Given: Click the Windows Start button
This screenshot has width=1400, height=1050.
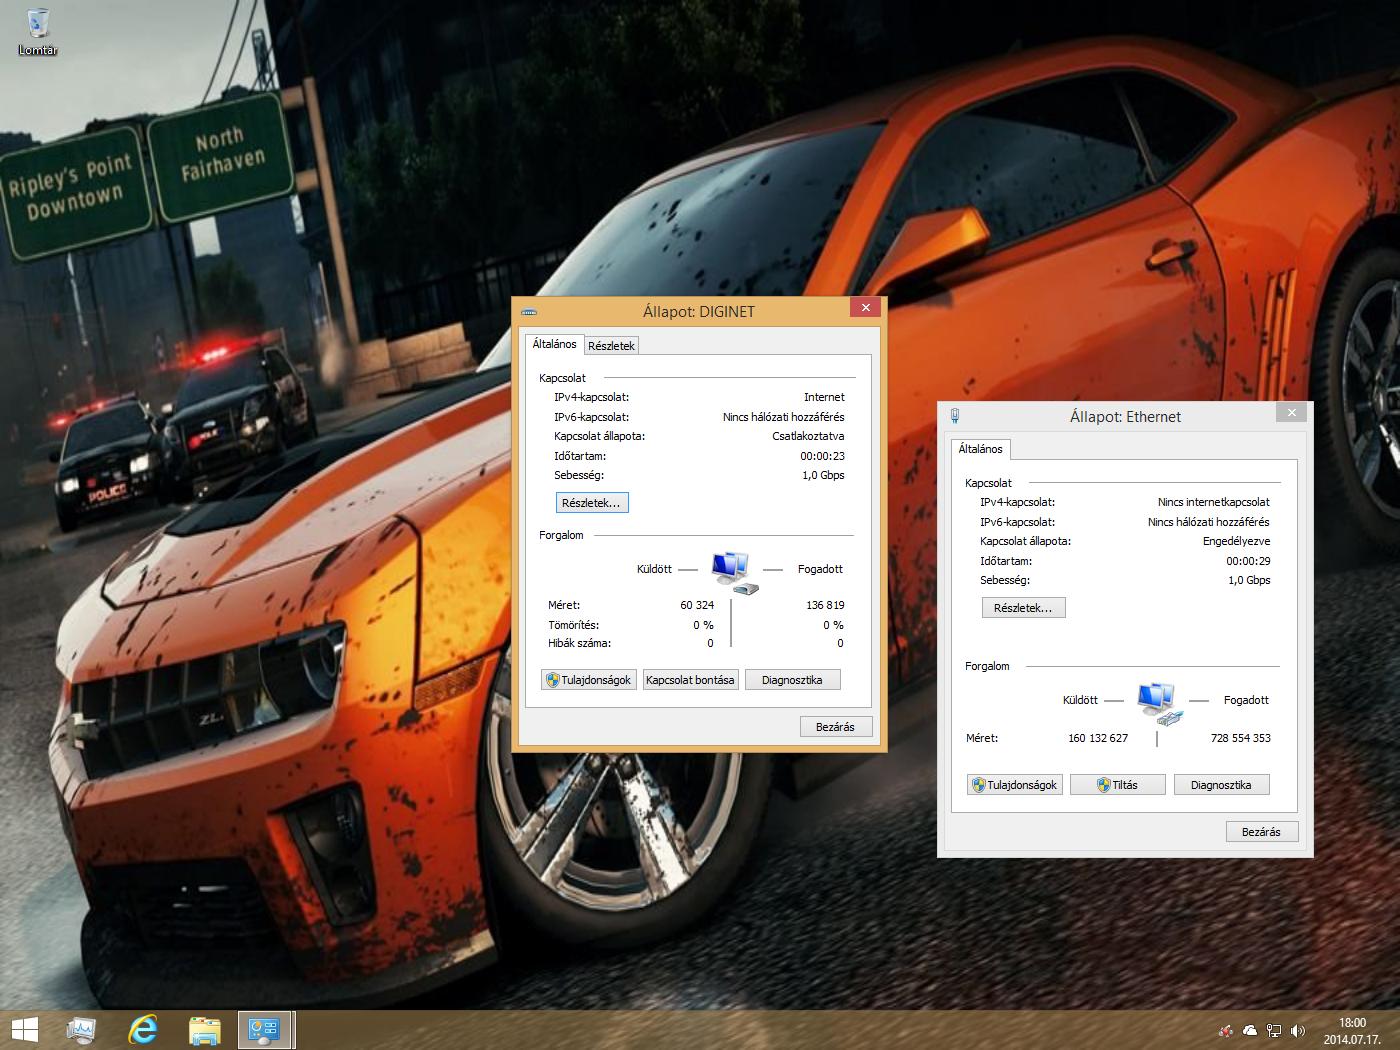Looking at the screenshot, I should [24, 1029].
